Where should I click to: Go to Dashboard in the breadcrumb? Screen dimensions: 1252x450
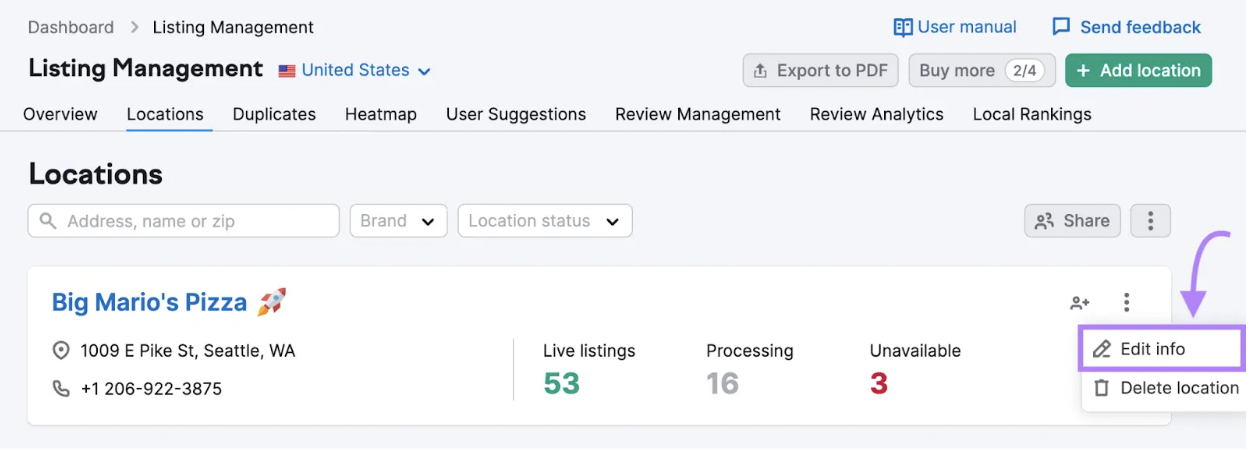[x=71, y=27]
